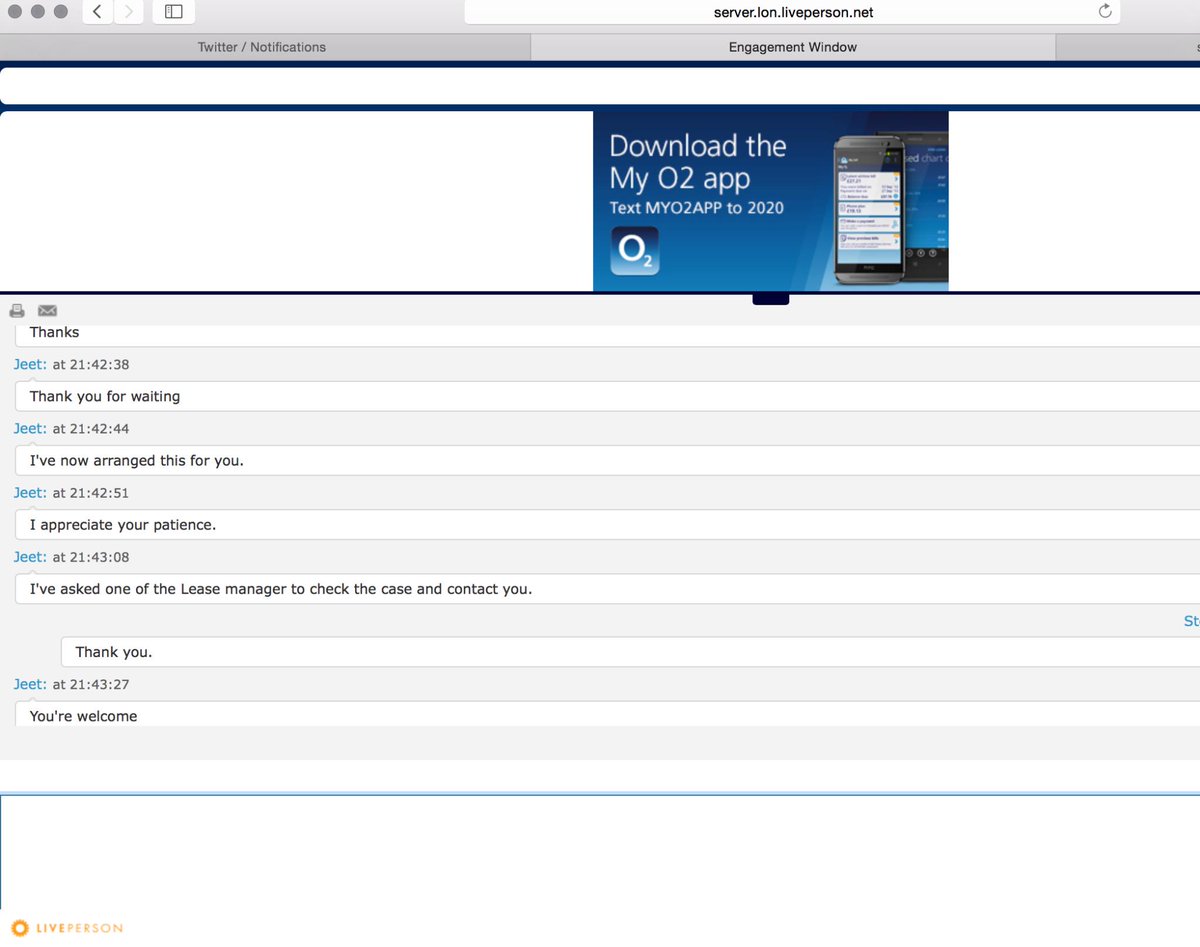Click the "Thank you for waiting" message
The image size is (1200, 947).
[105, 397]
